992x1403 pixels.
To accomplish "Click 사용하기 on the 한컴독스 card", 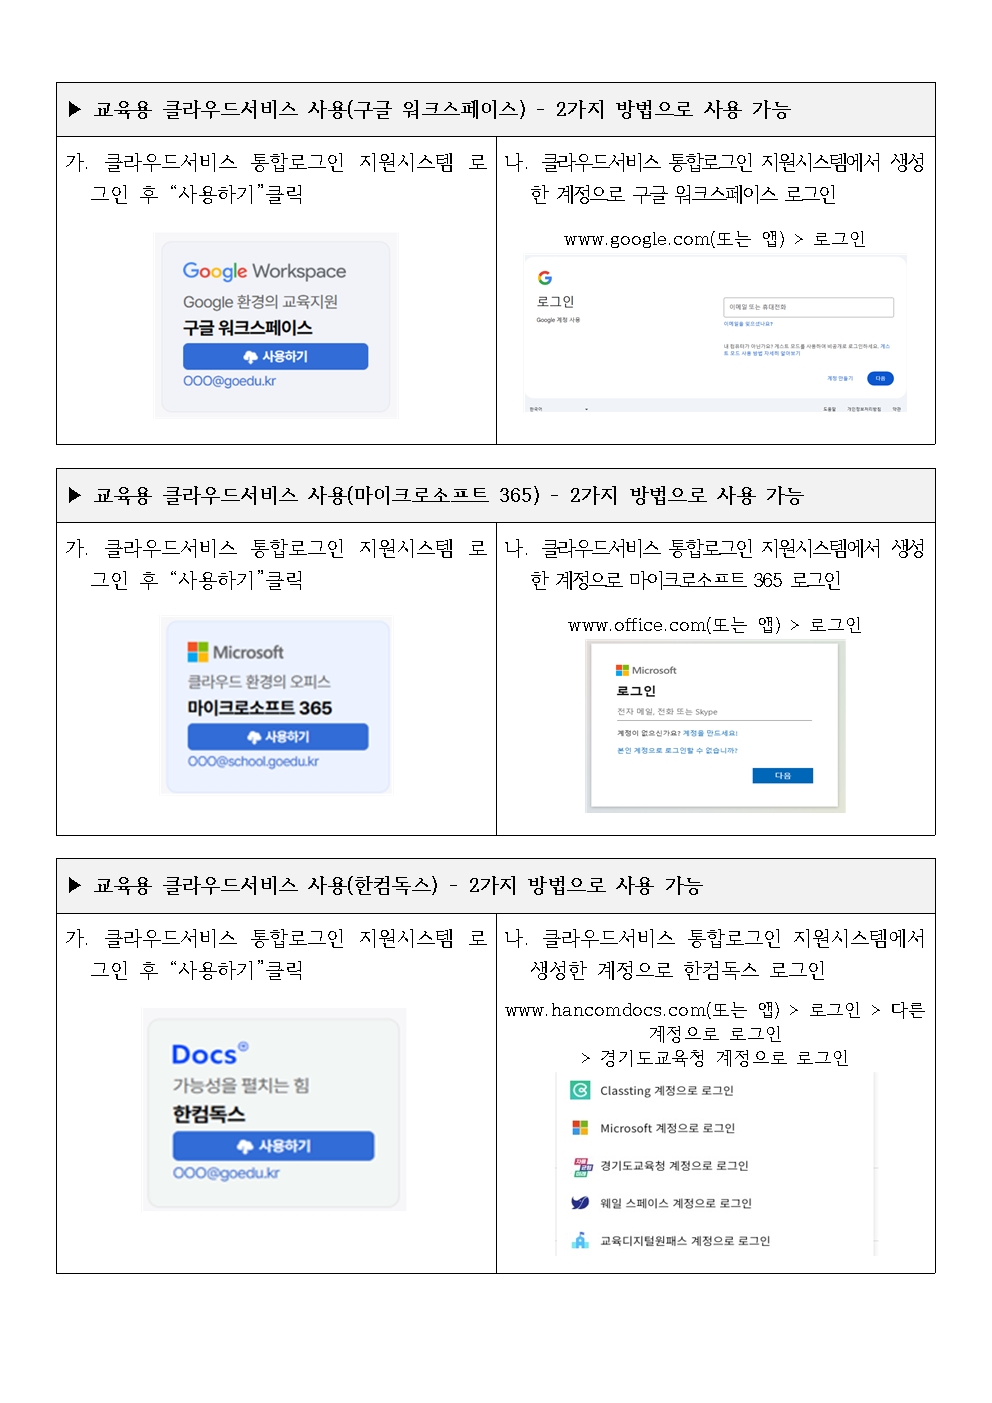I will click(x=273, y=1145).
